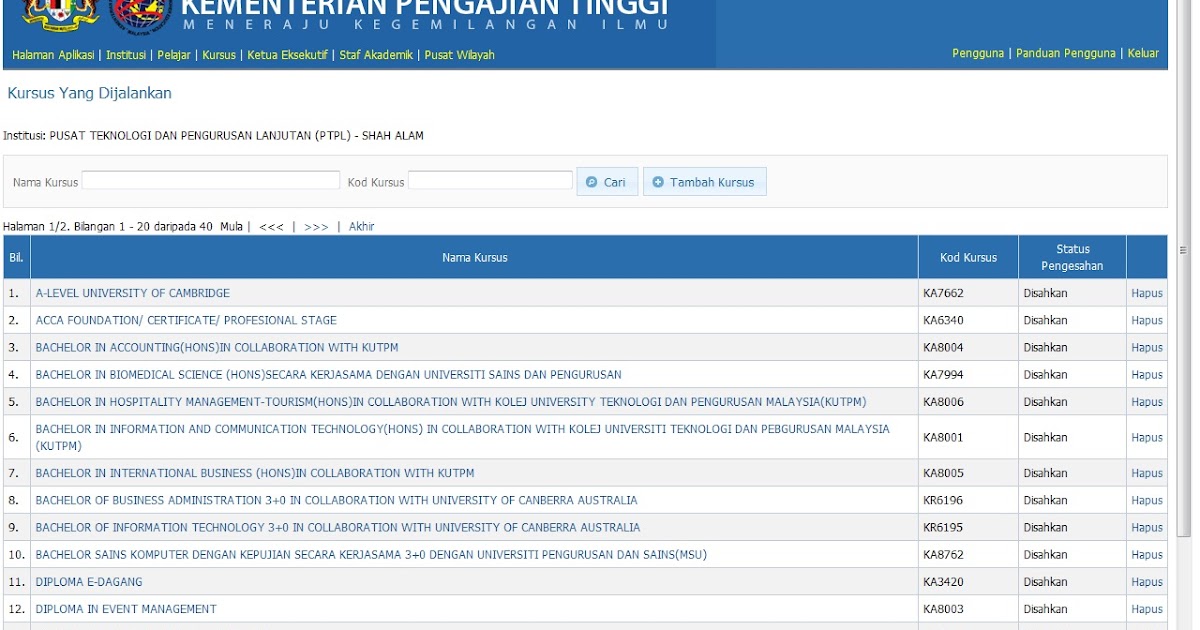The image size is (1200, 630).
Task: Open the Ketua Eksekutif menu
Action: pyautogui.click(x=287, y=55)
